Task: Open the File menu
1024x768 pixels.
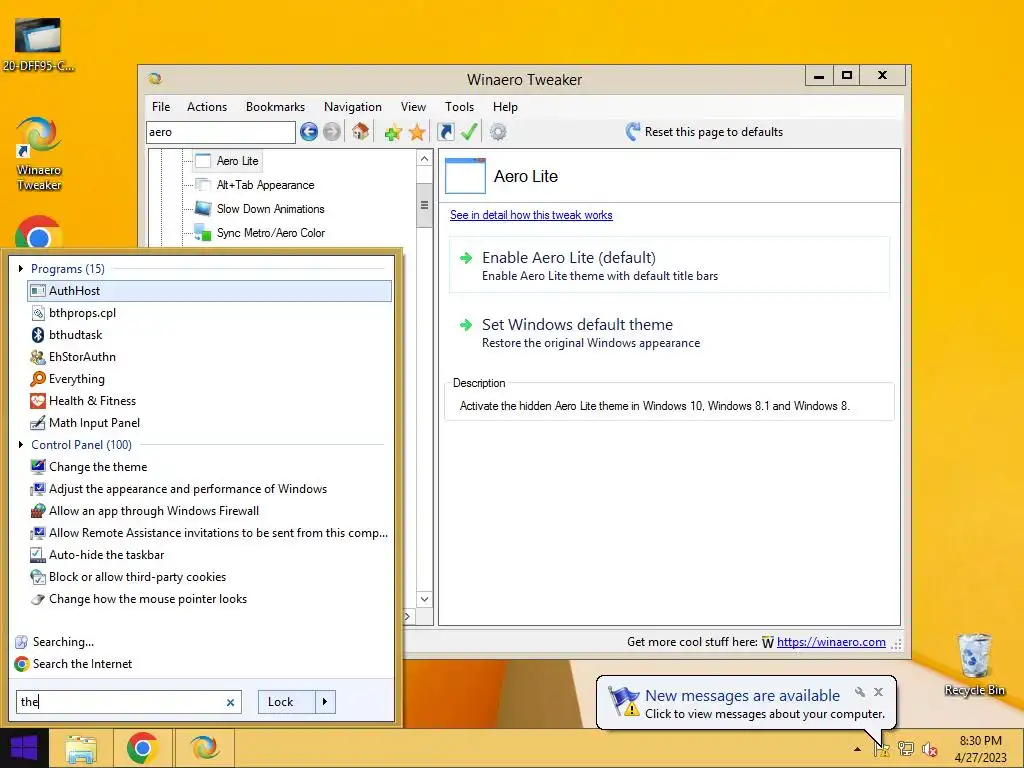Action: 161,106
